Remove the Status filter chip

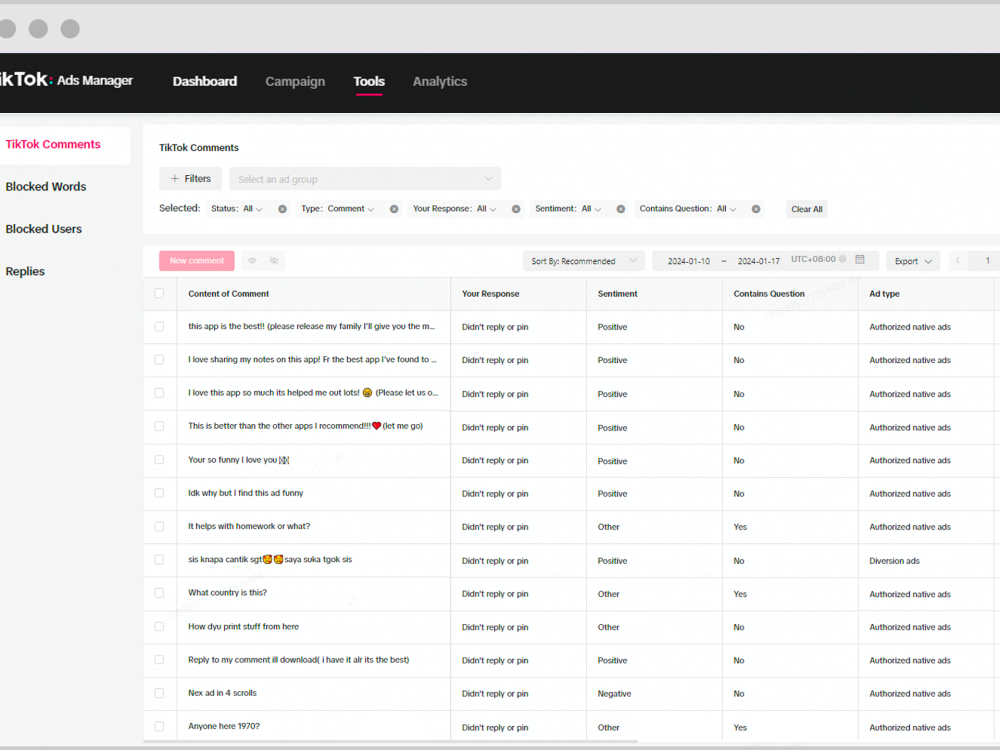tap(282, 209)
